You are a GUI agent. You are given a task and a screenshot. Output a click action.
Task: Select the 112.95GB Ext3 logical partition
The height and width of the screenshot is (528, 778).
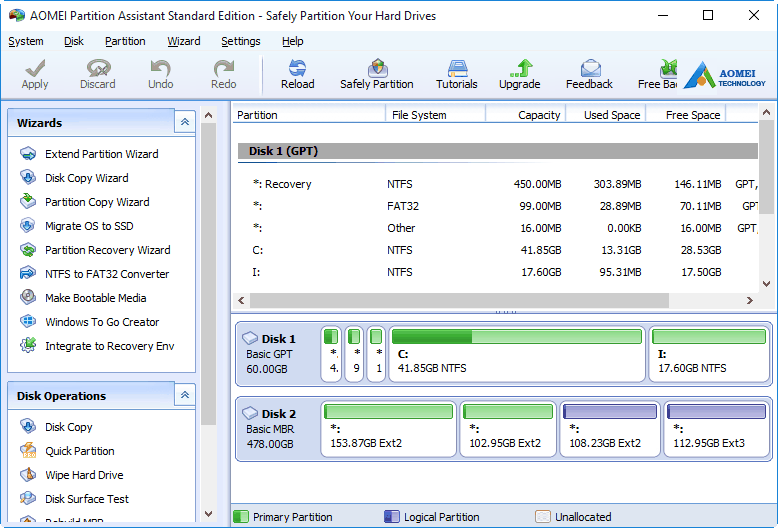[x=716, y=429]
